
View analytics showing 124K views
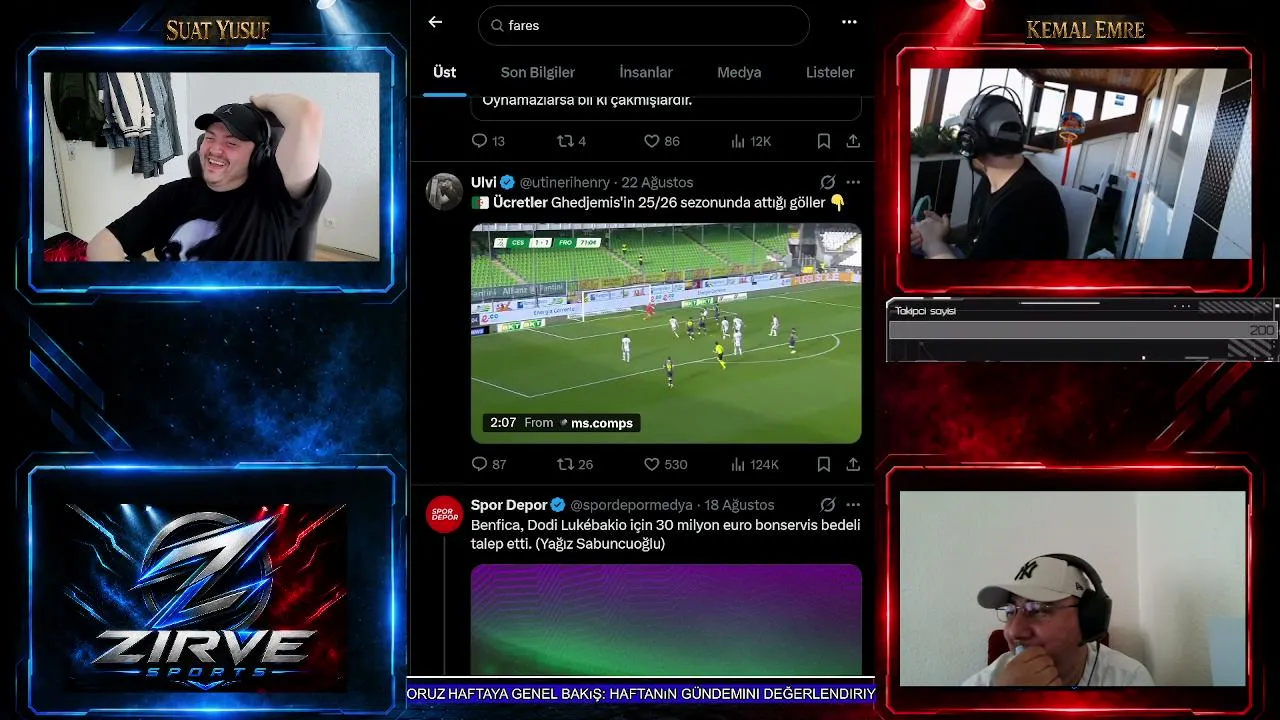tap(755, 464)
